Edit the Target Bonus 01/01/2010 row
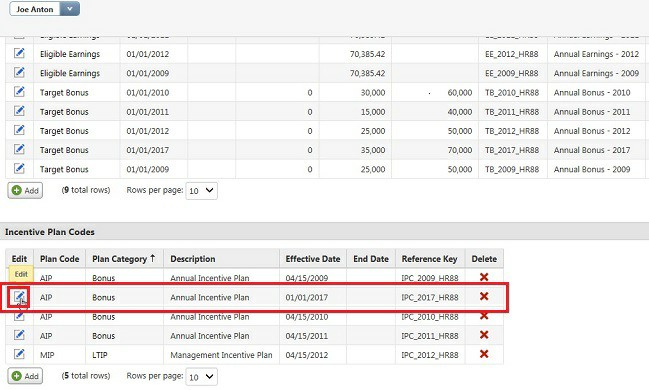 [19, 91]
